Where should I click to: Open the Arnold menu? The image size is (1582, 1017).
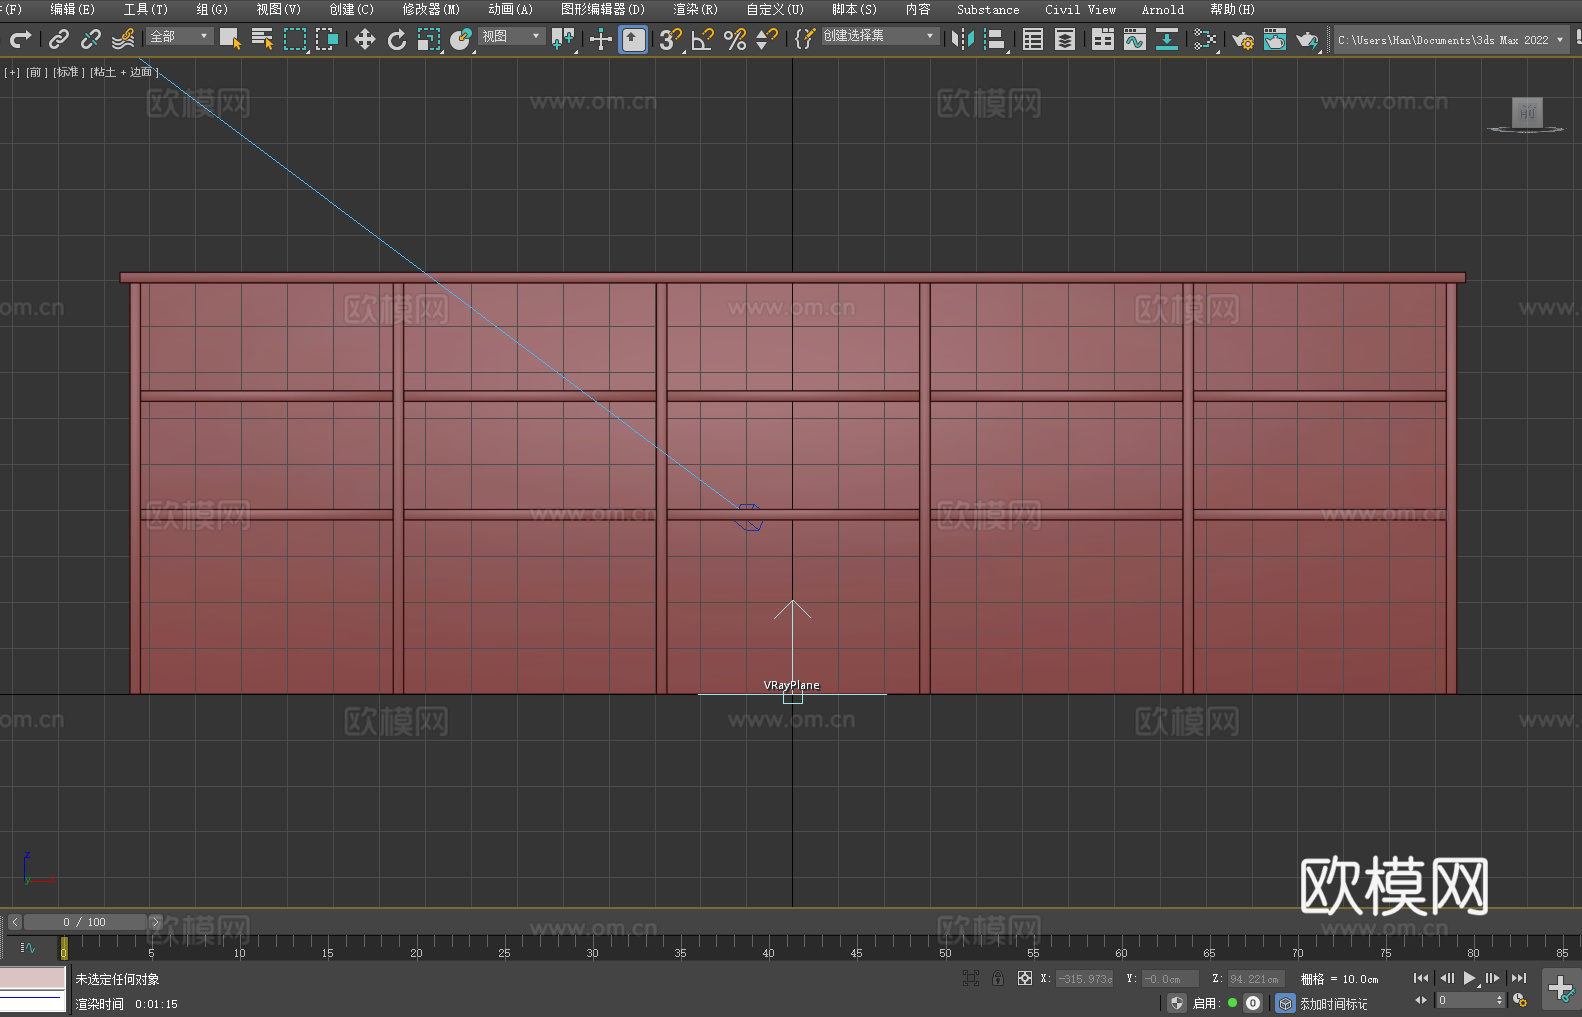(x=1162, y=9)
